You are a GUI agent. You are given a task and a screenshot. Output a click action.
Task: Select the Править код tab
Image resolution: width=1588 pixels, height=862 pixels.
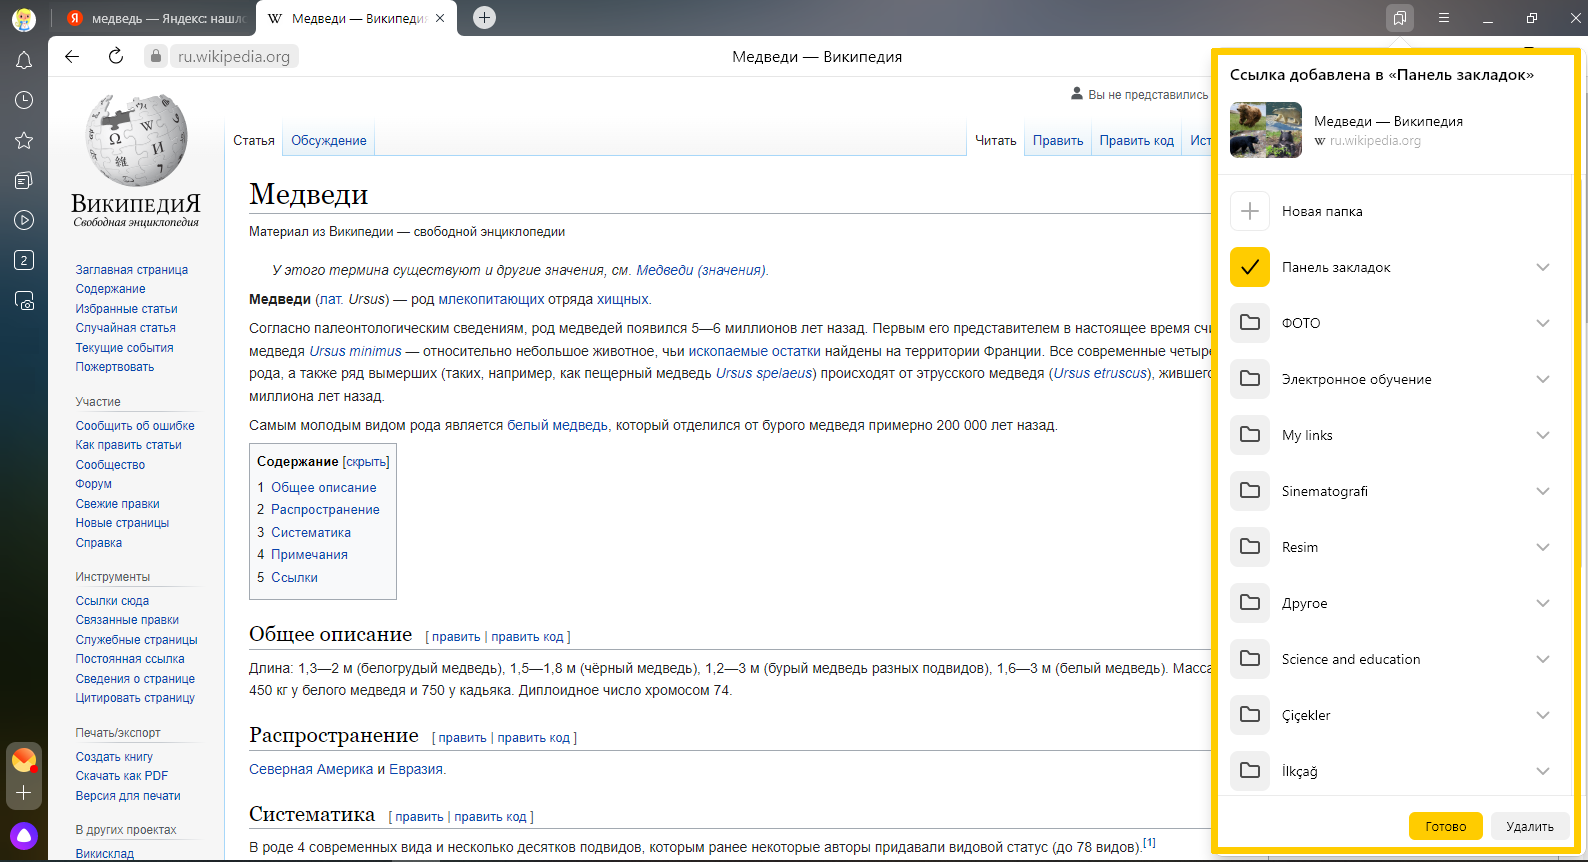[1137, 140]
